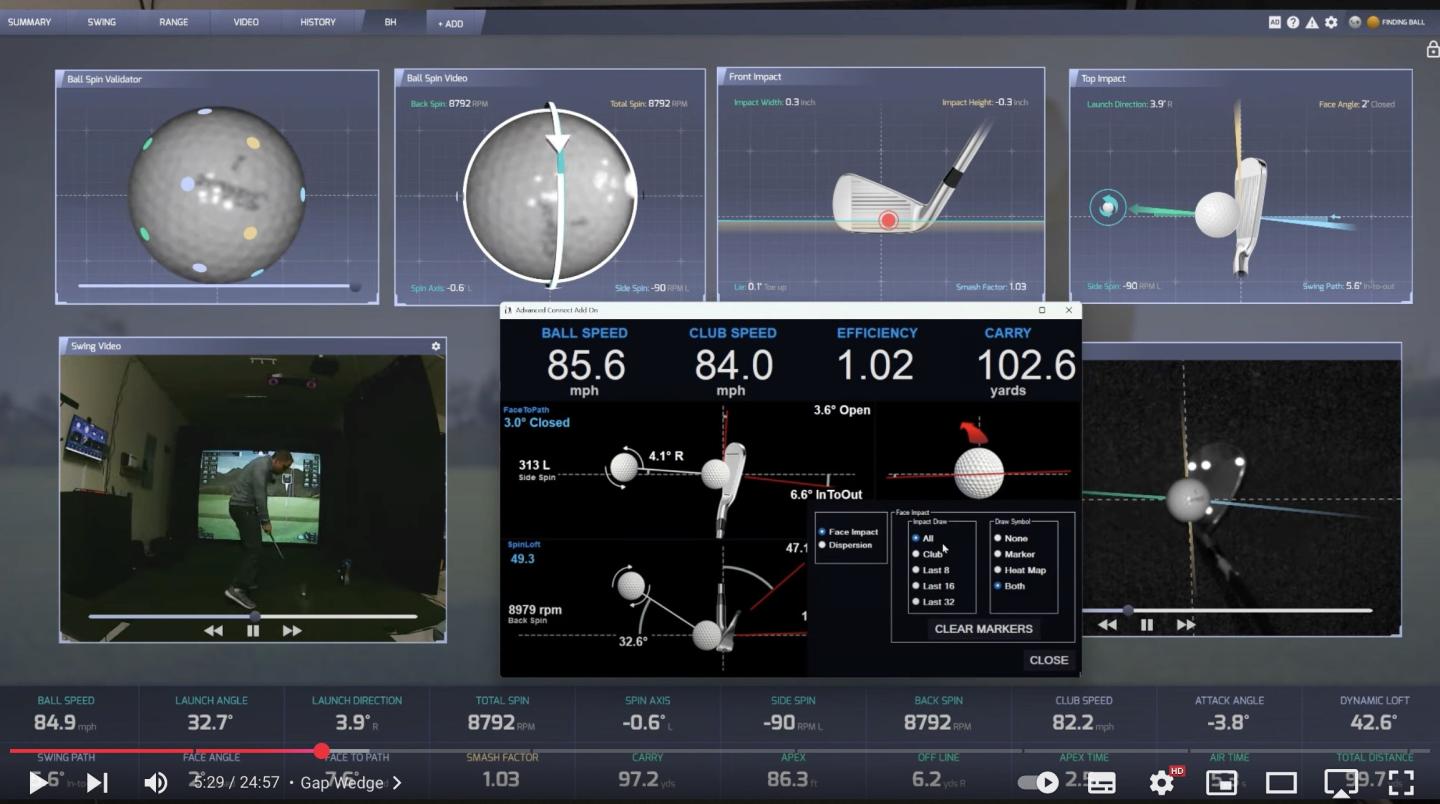
Task: Open settings gear in top toolbar
Action: pyautogui.click(x=1331, y=22)
